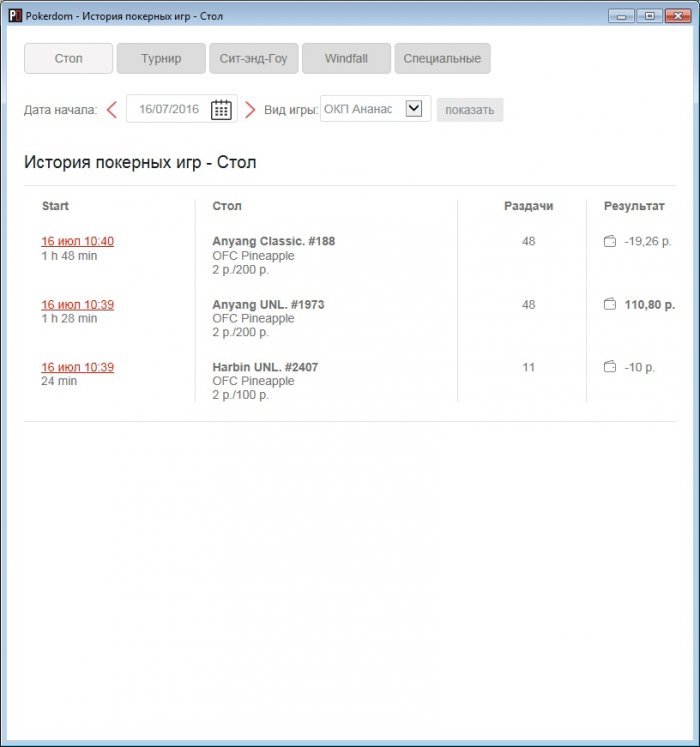
Task: Click the result value 110,80 р.
Action: 650,304
